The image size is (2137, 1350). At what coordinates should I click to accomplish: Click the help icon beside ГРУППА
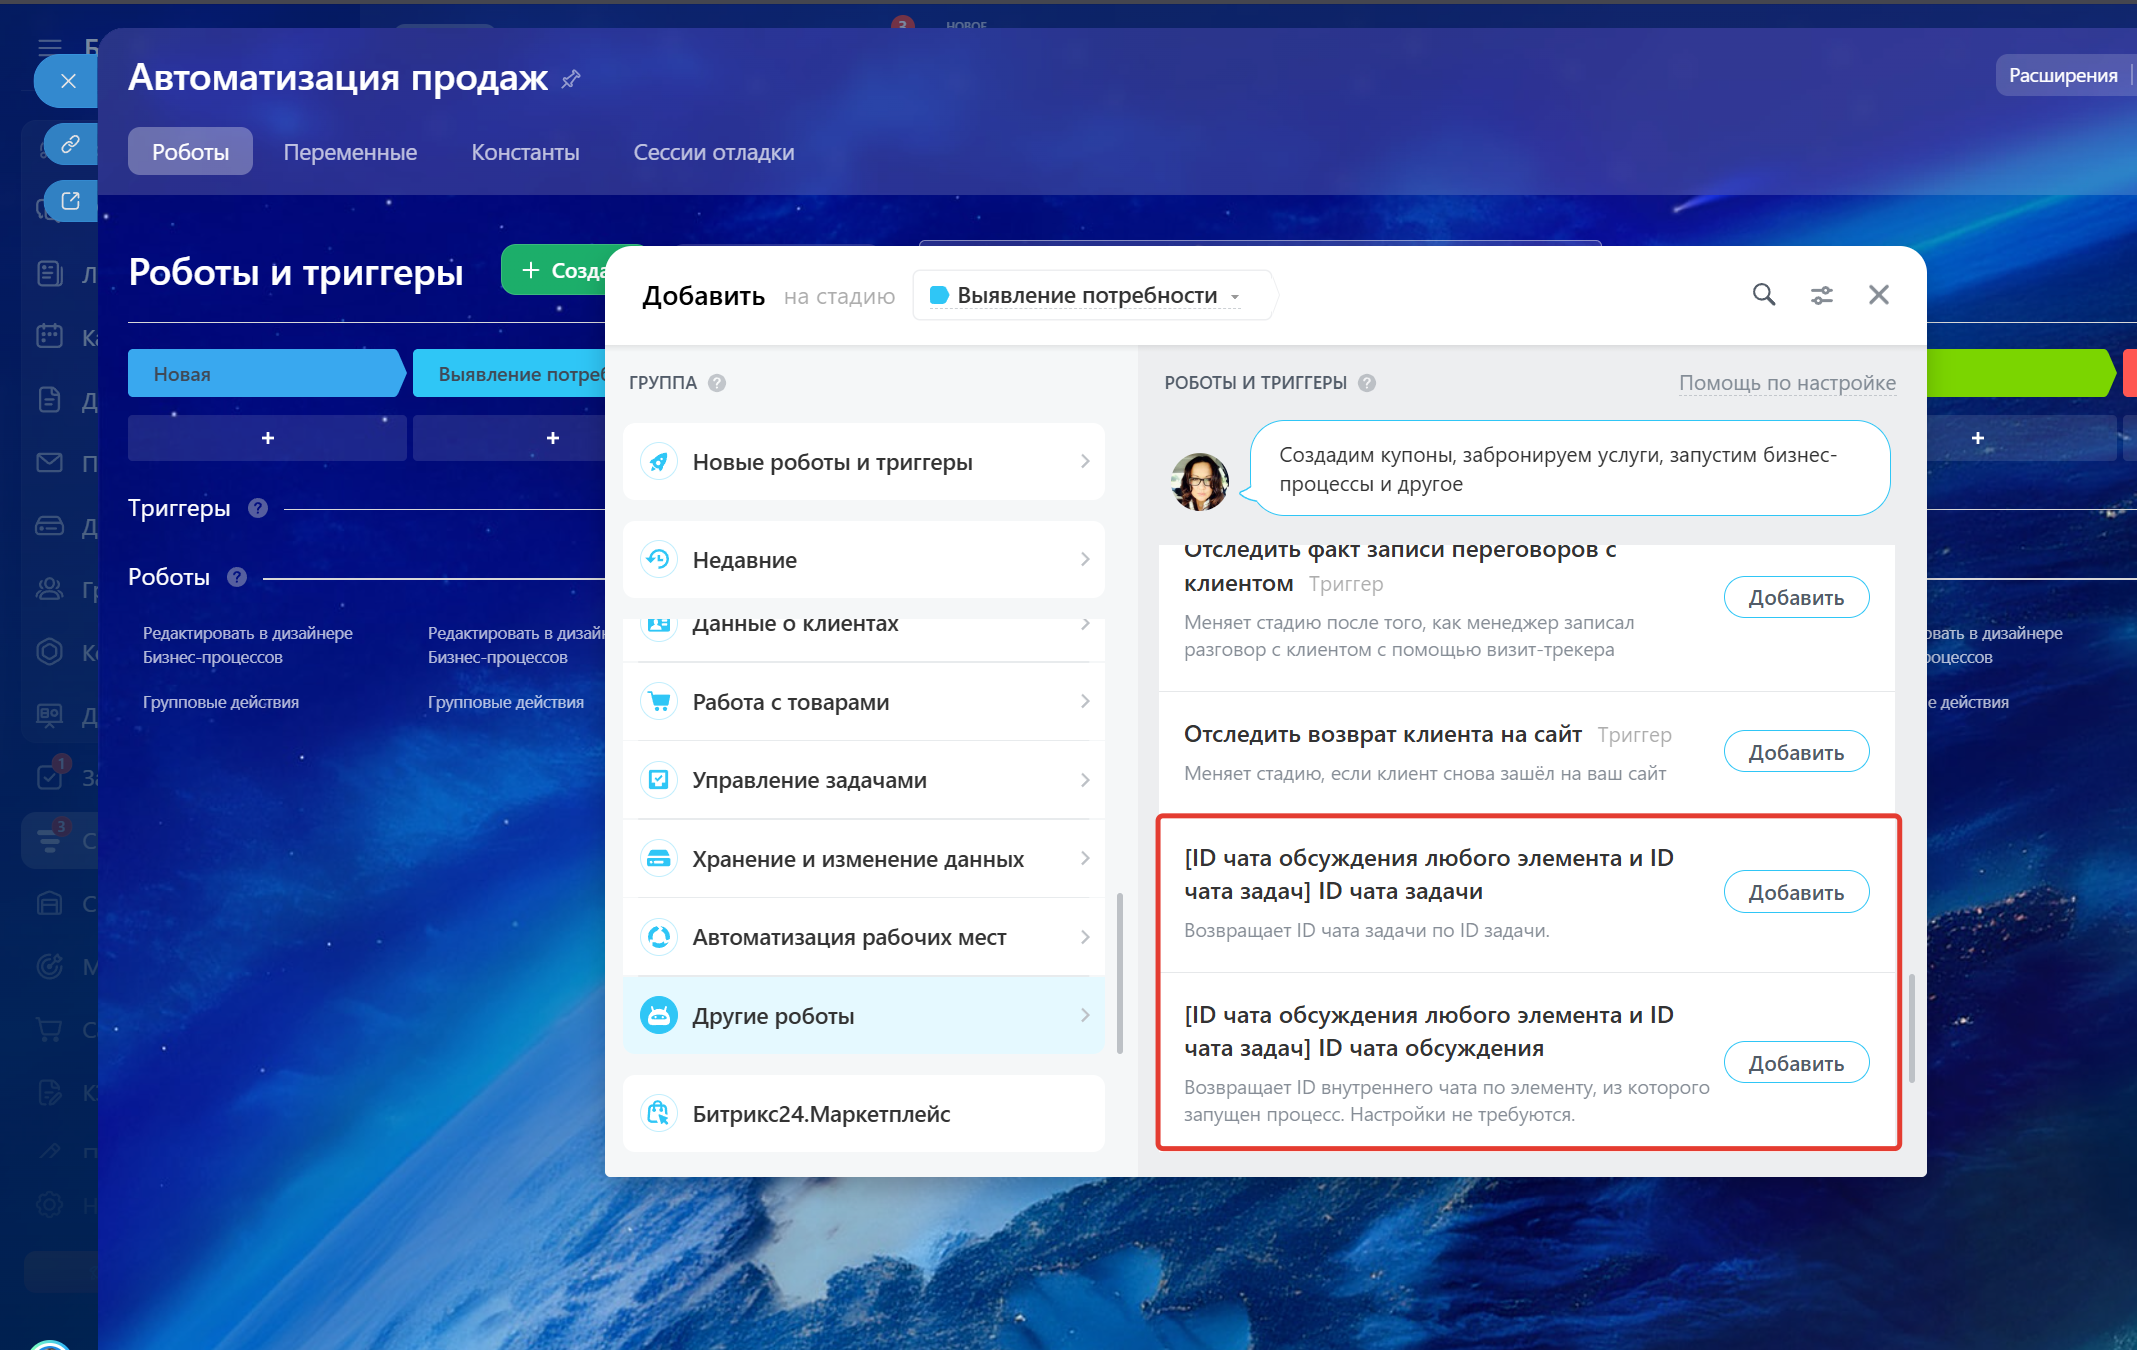tap(717, 383)
